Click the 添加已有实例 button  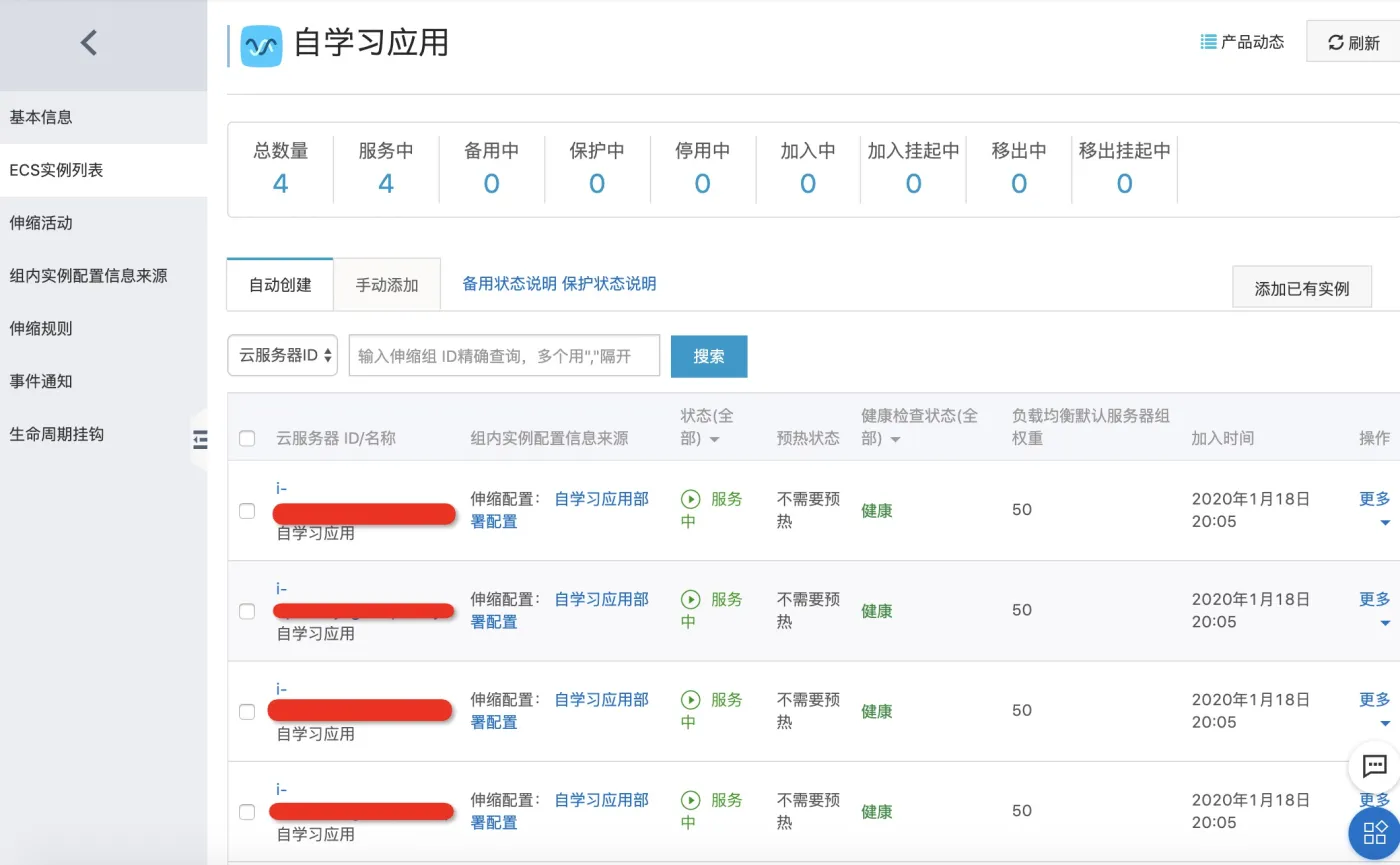[1301, 288]
